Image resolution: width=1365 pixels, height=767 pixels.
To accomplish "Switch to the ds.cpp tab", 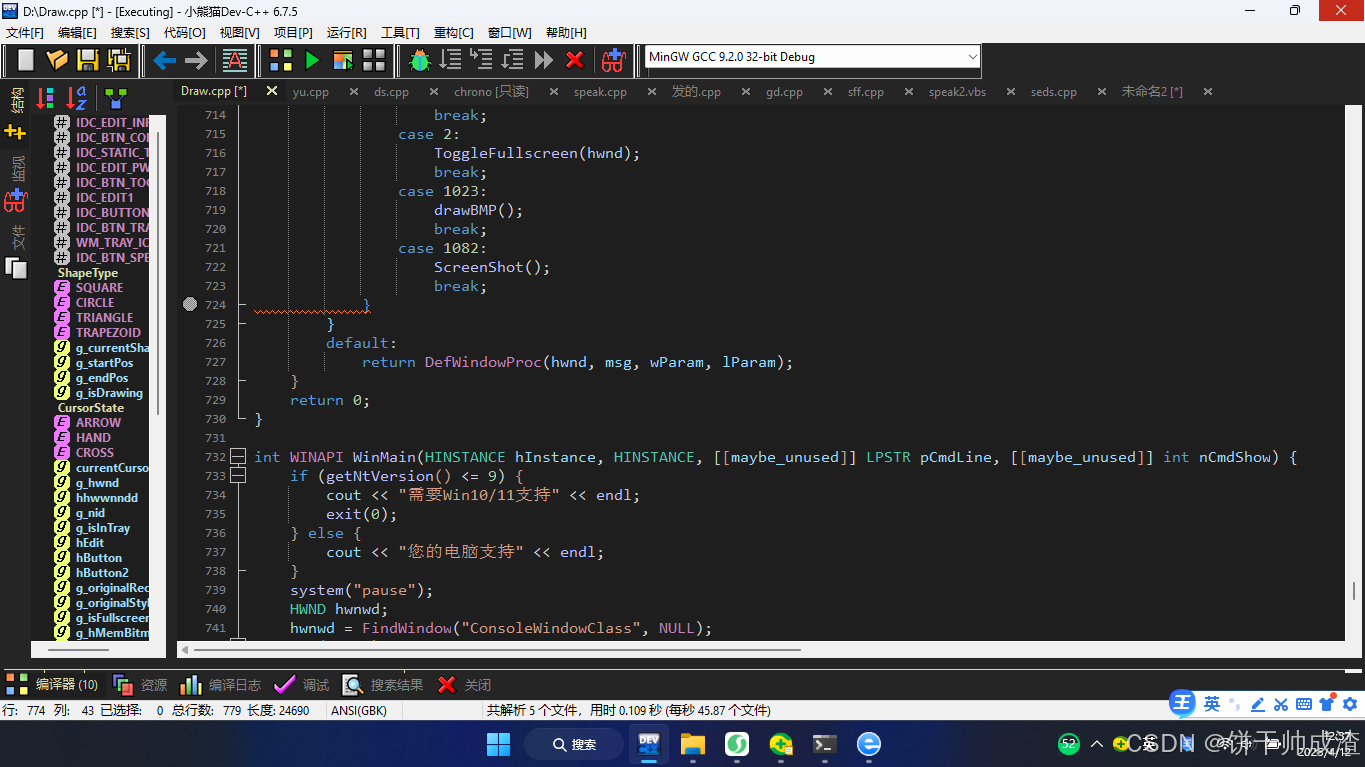I will (391, 92).
